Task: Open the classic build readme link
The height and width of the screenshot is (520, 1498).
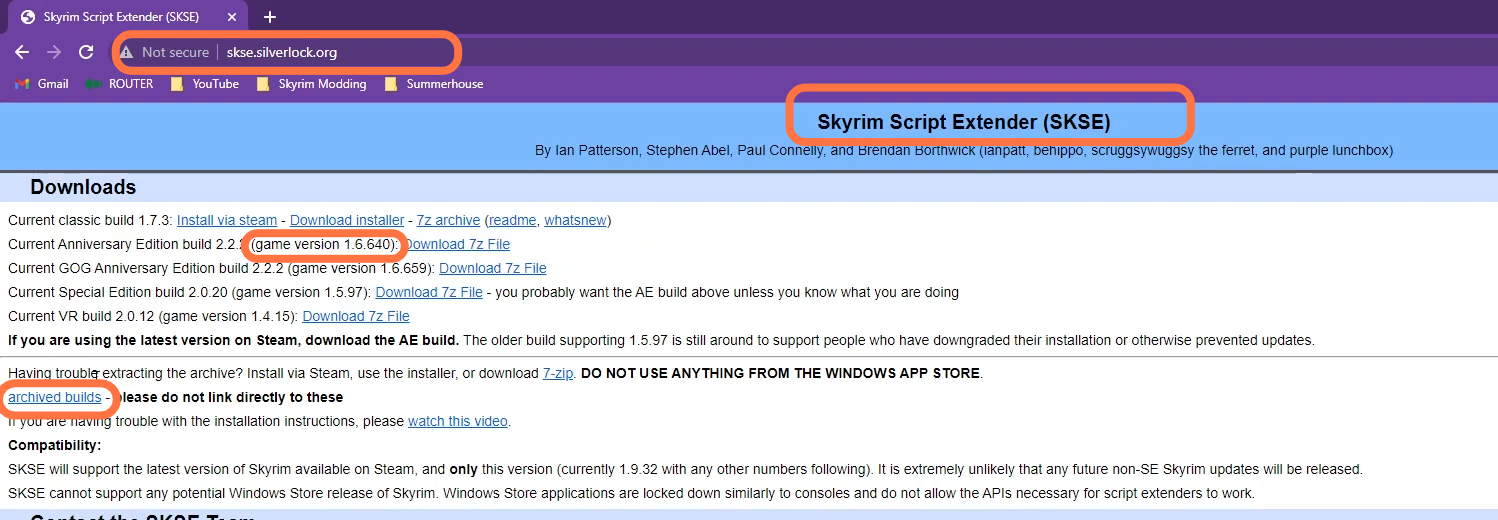Action: 513,220
